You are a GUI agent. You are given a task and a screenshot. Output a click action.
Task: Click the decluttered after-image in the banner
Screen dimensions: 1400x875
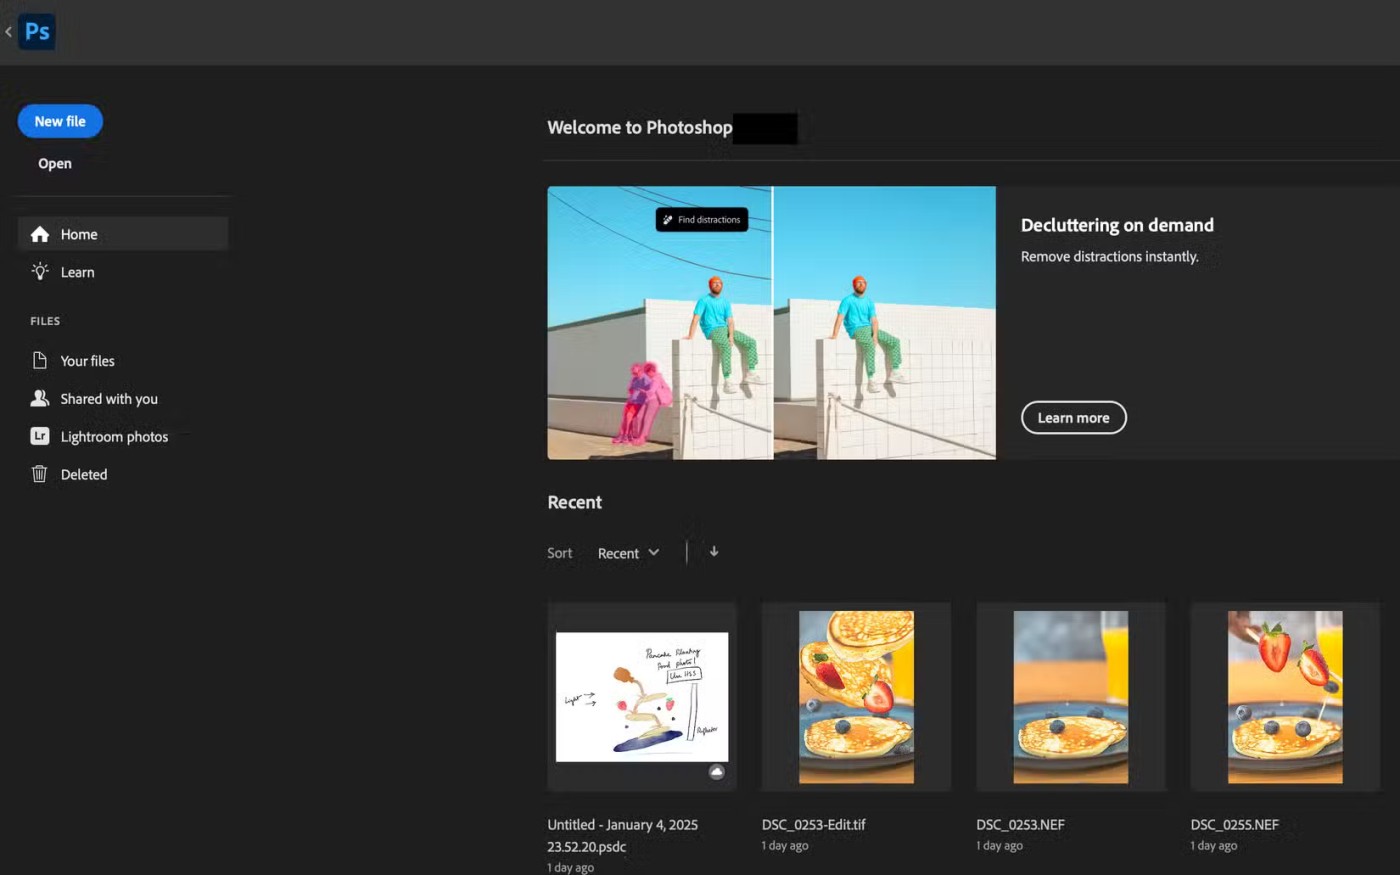pos(885,323)
